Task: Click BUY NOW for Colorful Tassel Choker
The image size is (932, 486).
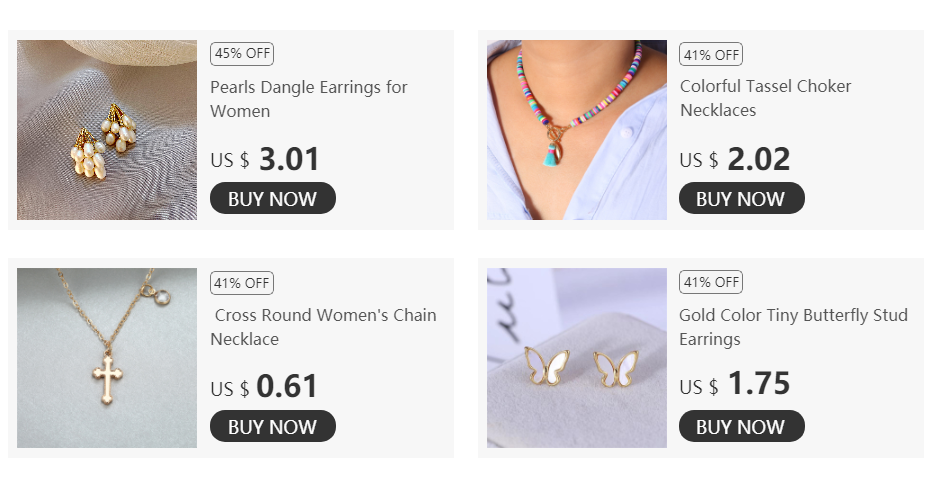Action: click(742, 198)
